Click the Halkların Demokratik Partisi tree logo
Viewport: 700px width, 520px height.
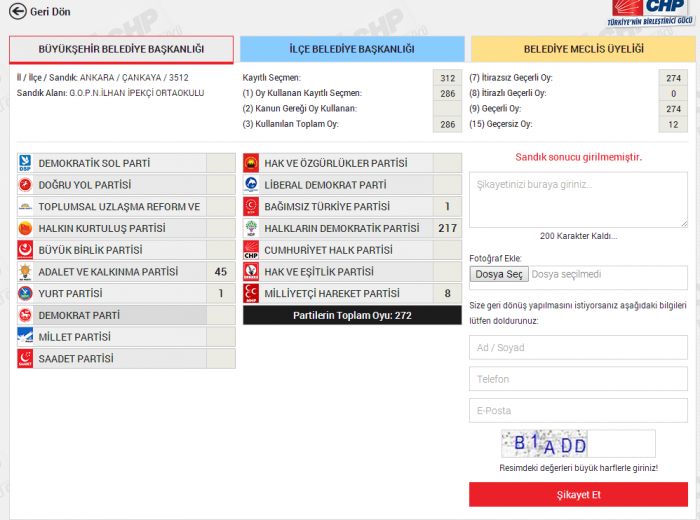pos(251,228)
